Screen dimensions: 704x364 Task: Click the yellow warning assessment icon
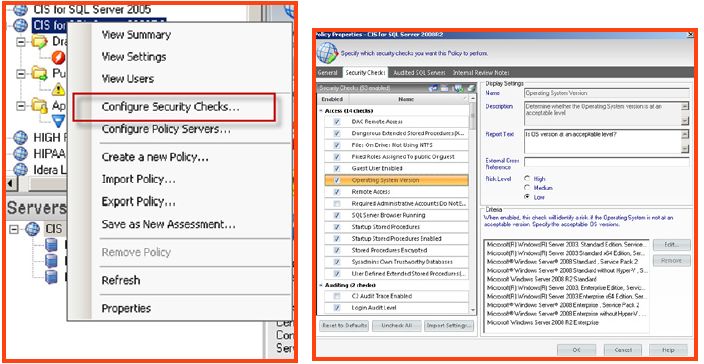(x=58, y=89)
